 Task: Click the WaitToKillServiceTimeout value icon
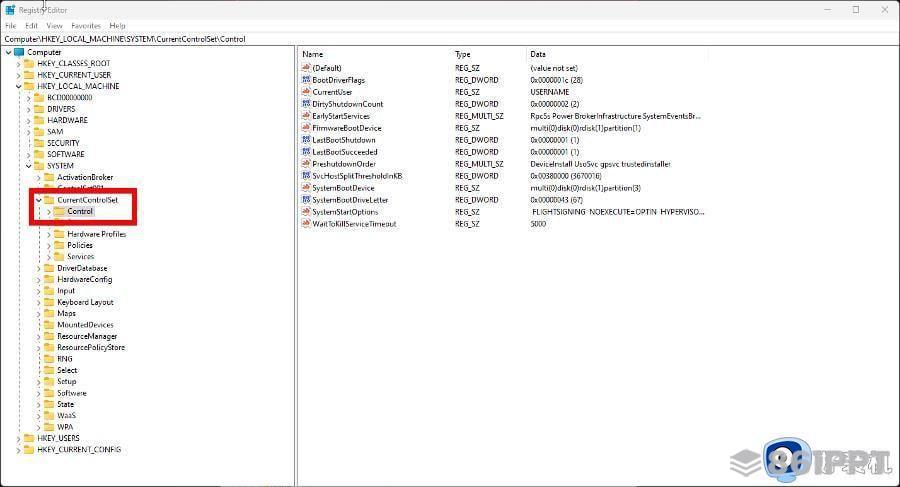(306, 224)
